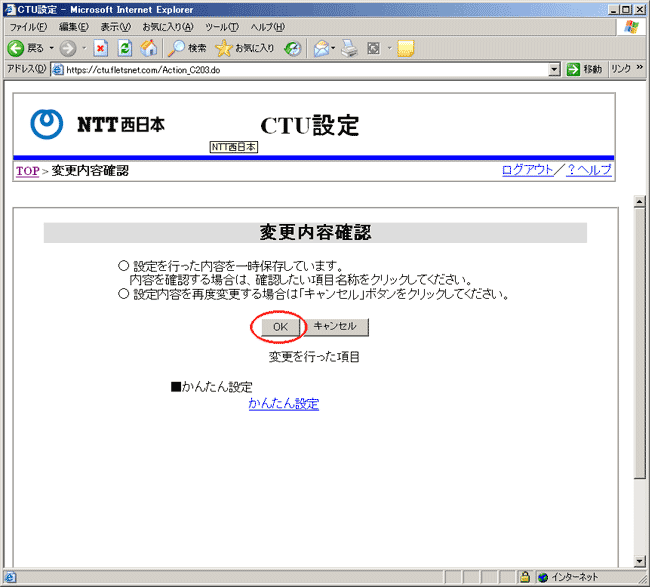This screenshot has width=650, height=587.
Task: Stop page loading with red X icon
Action: (x=101, y=49)
